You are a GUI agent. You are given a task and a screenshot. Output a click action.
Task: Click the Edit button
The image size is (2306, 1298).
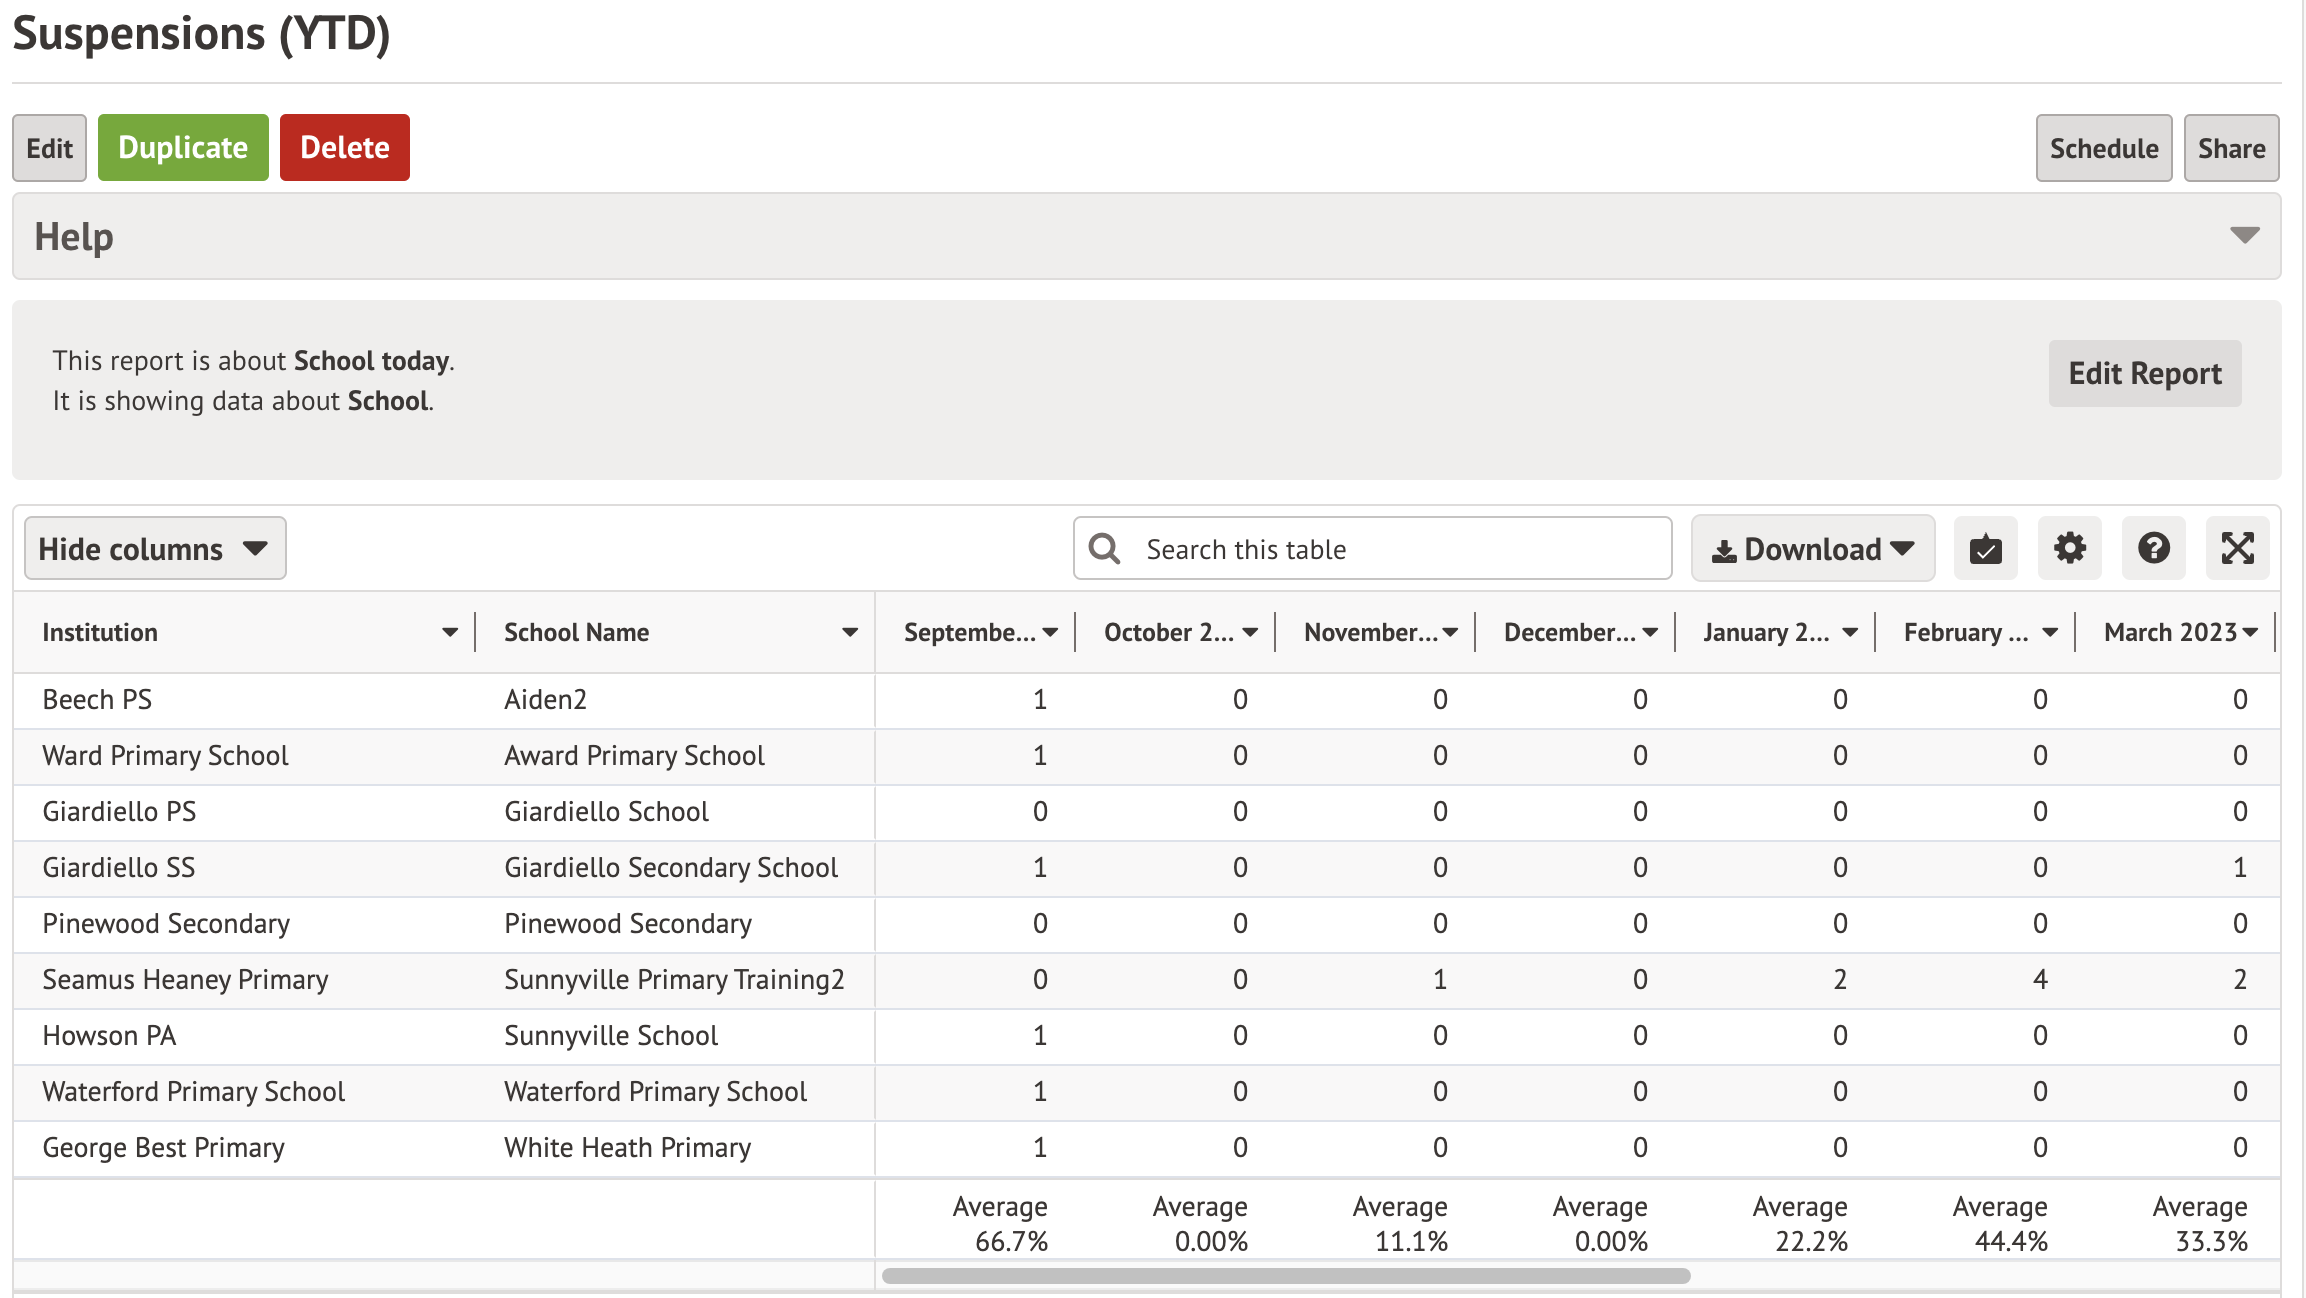[x=49, y=148]
